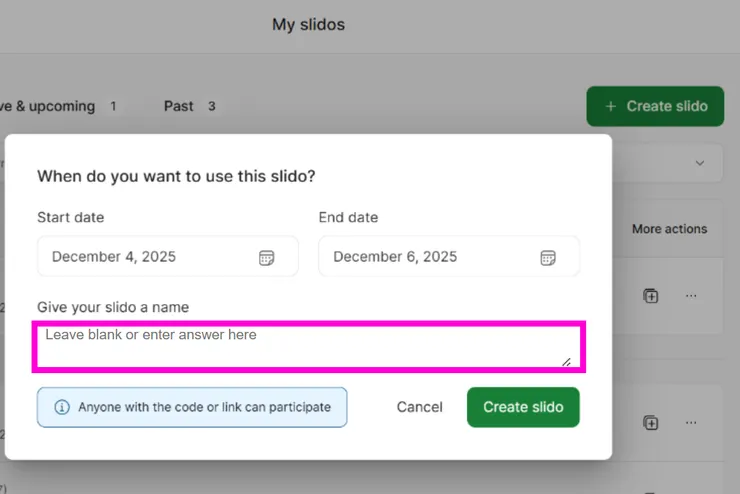Open the Start date calendar icon
This screenshot has width=740, height=494.
point(266,257)
